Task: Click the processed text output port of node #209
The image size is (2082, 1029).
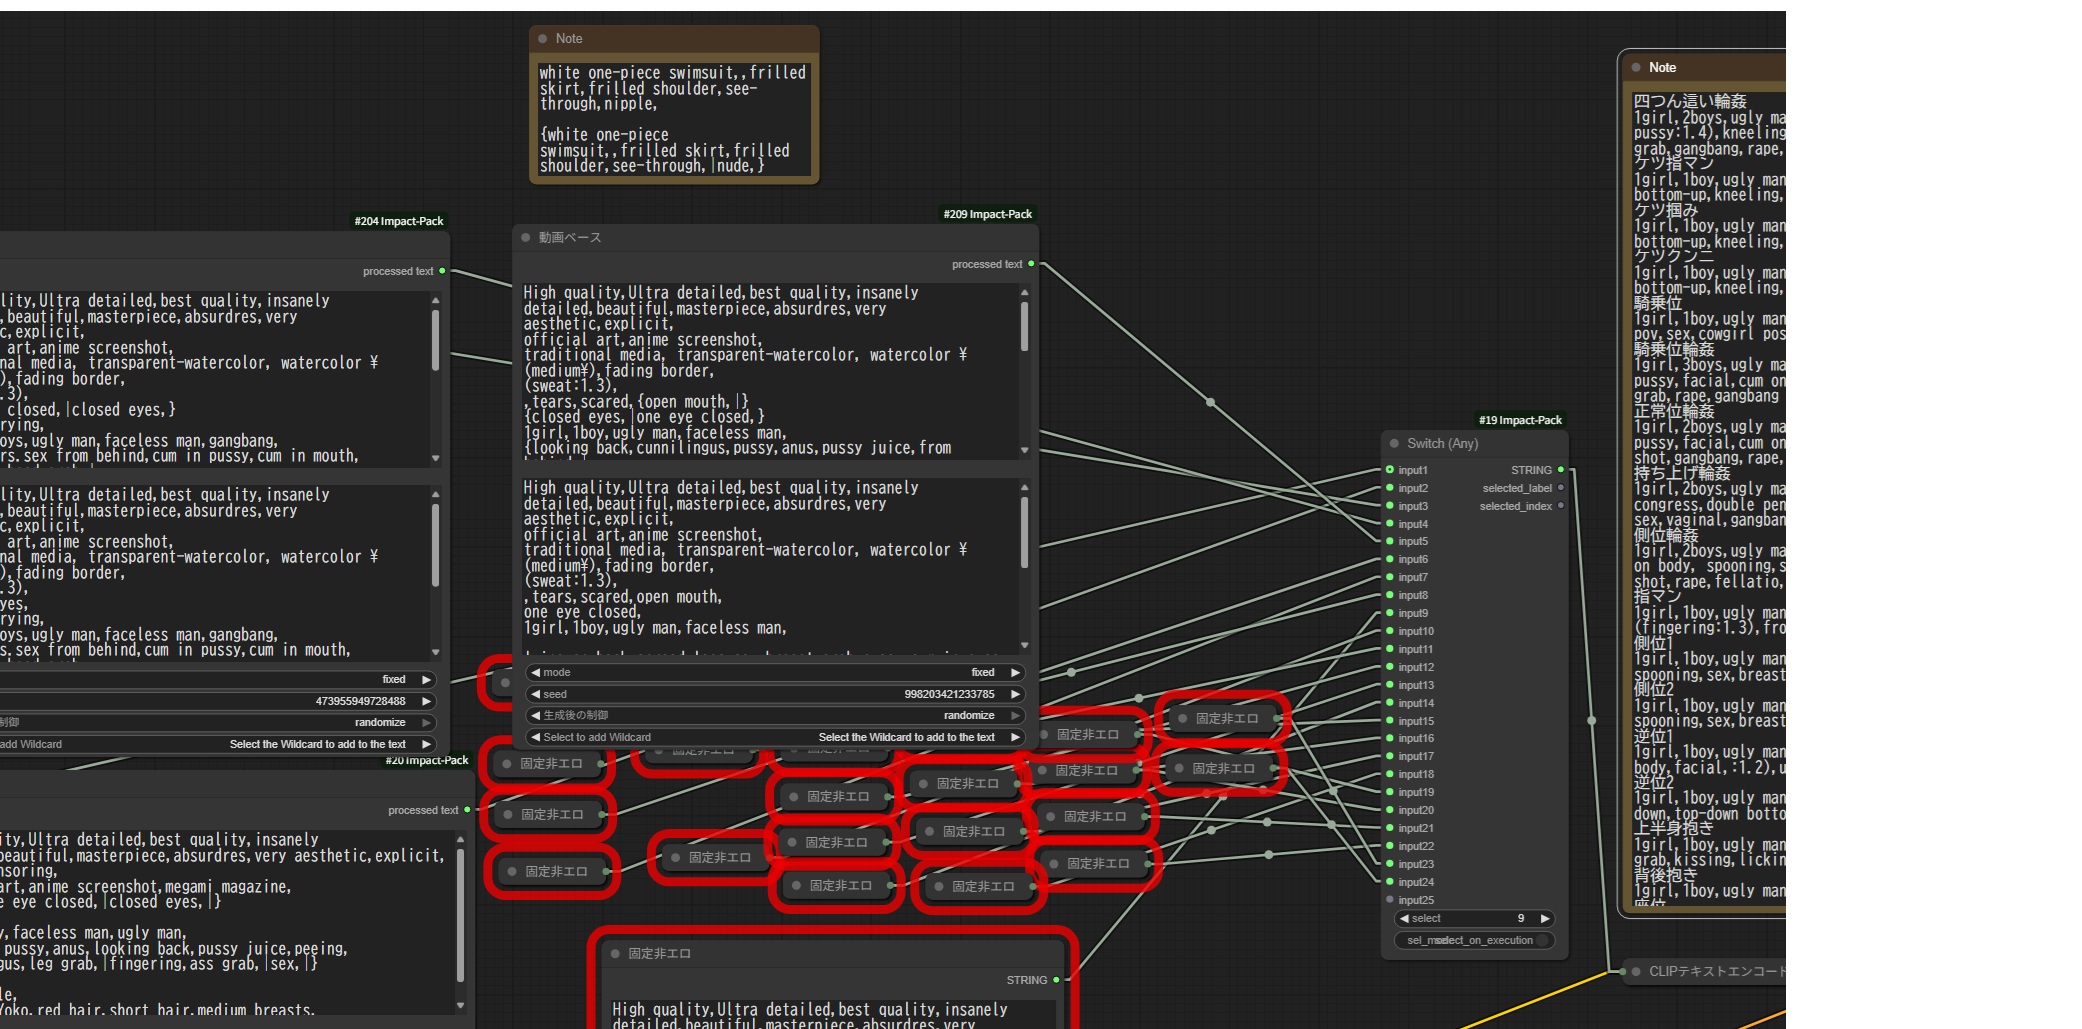Action: [x=1031, y=264]
